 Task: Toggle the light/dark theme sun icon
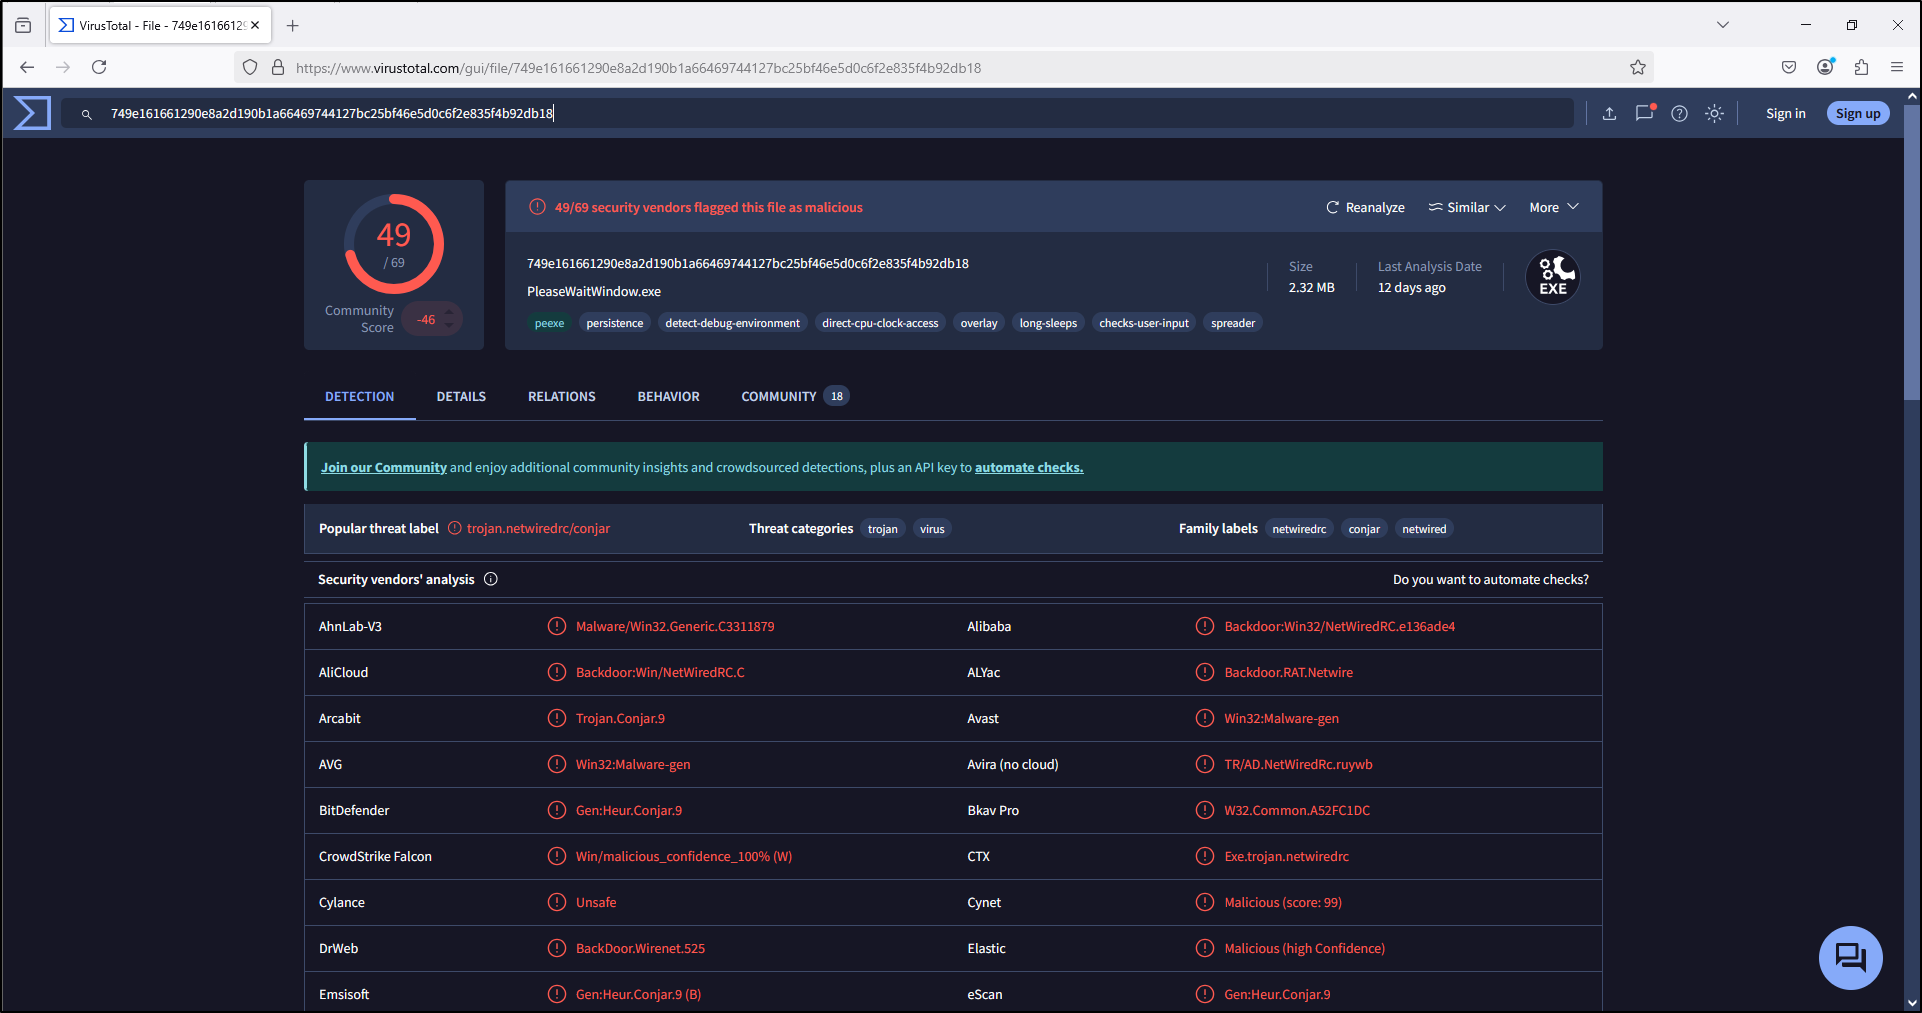1715,114
